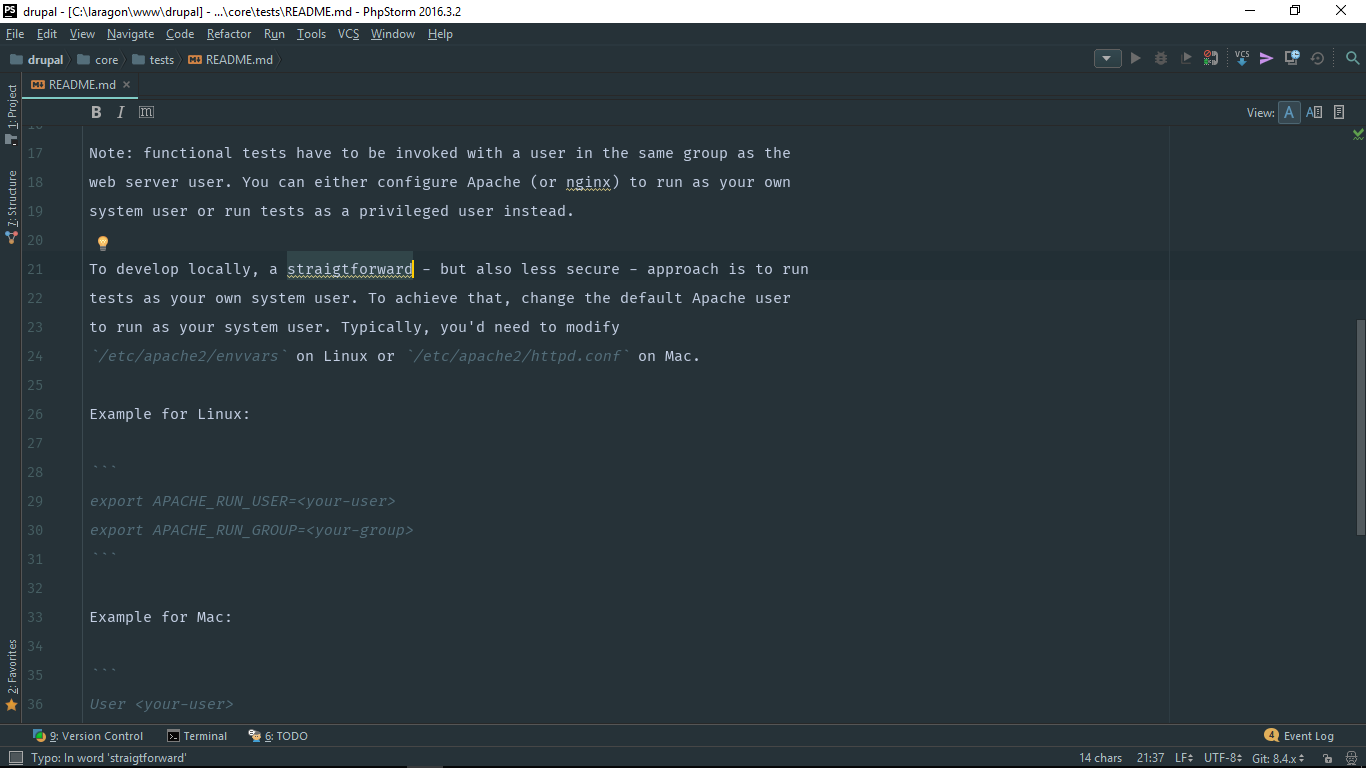The width and height of the screenshot is (1366, 768).
Task: Open the Run menu
Action: pos(274,34)
